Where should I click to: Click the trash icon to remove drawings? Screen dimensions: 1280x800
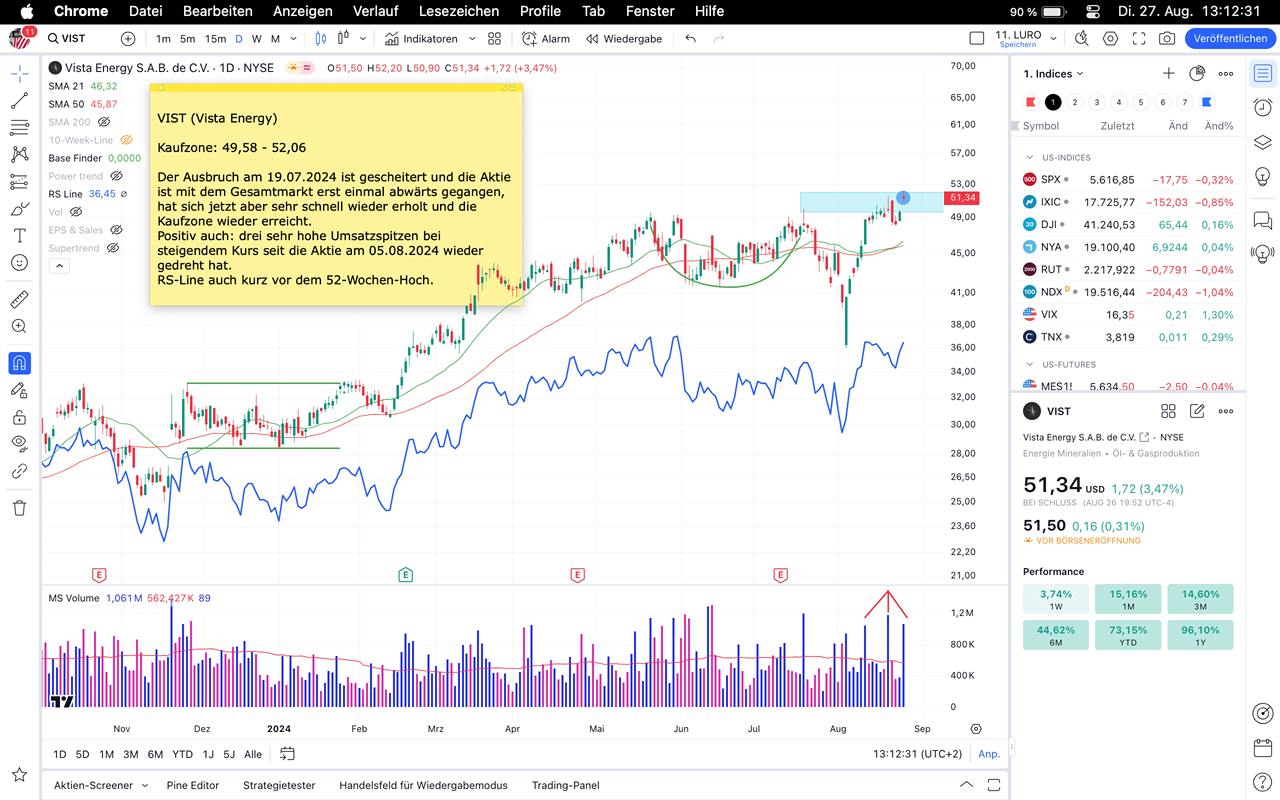19,508
